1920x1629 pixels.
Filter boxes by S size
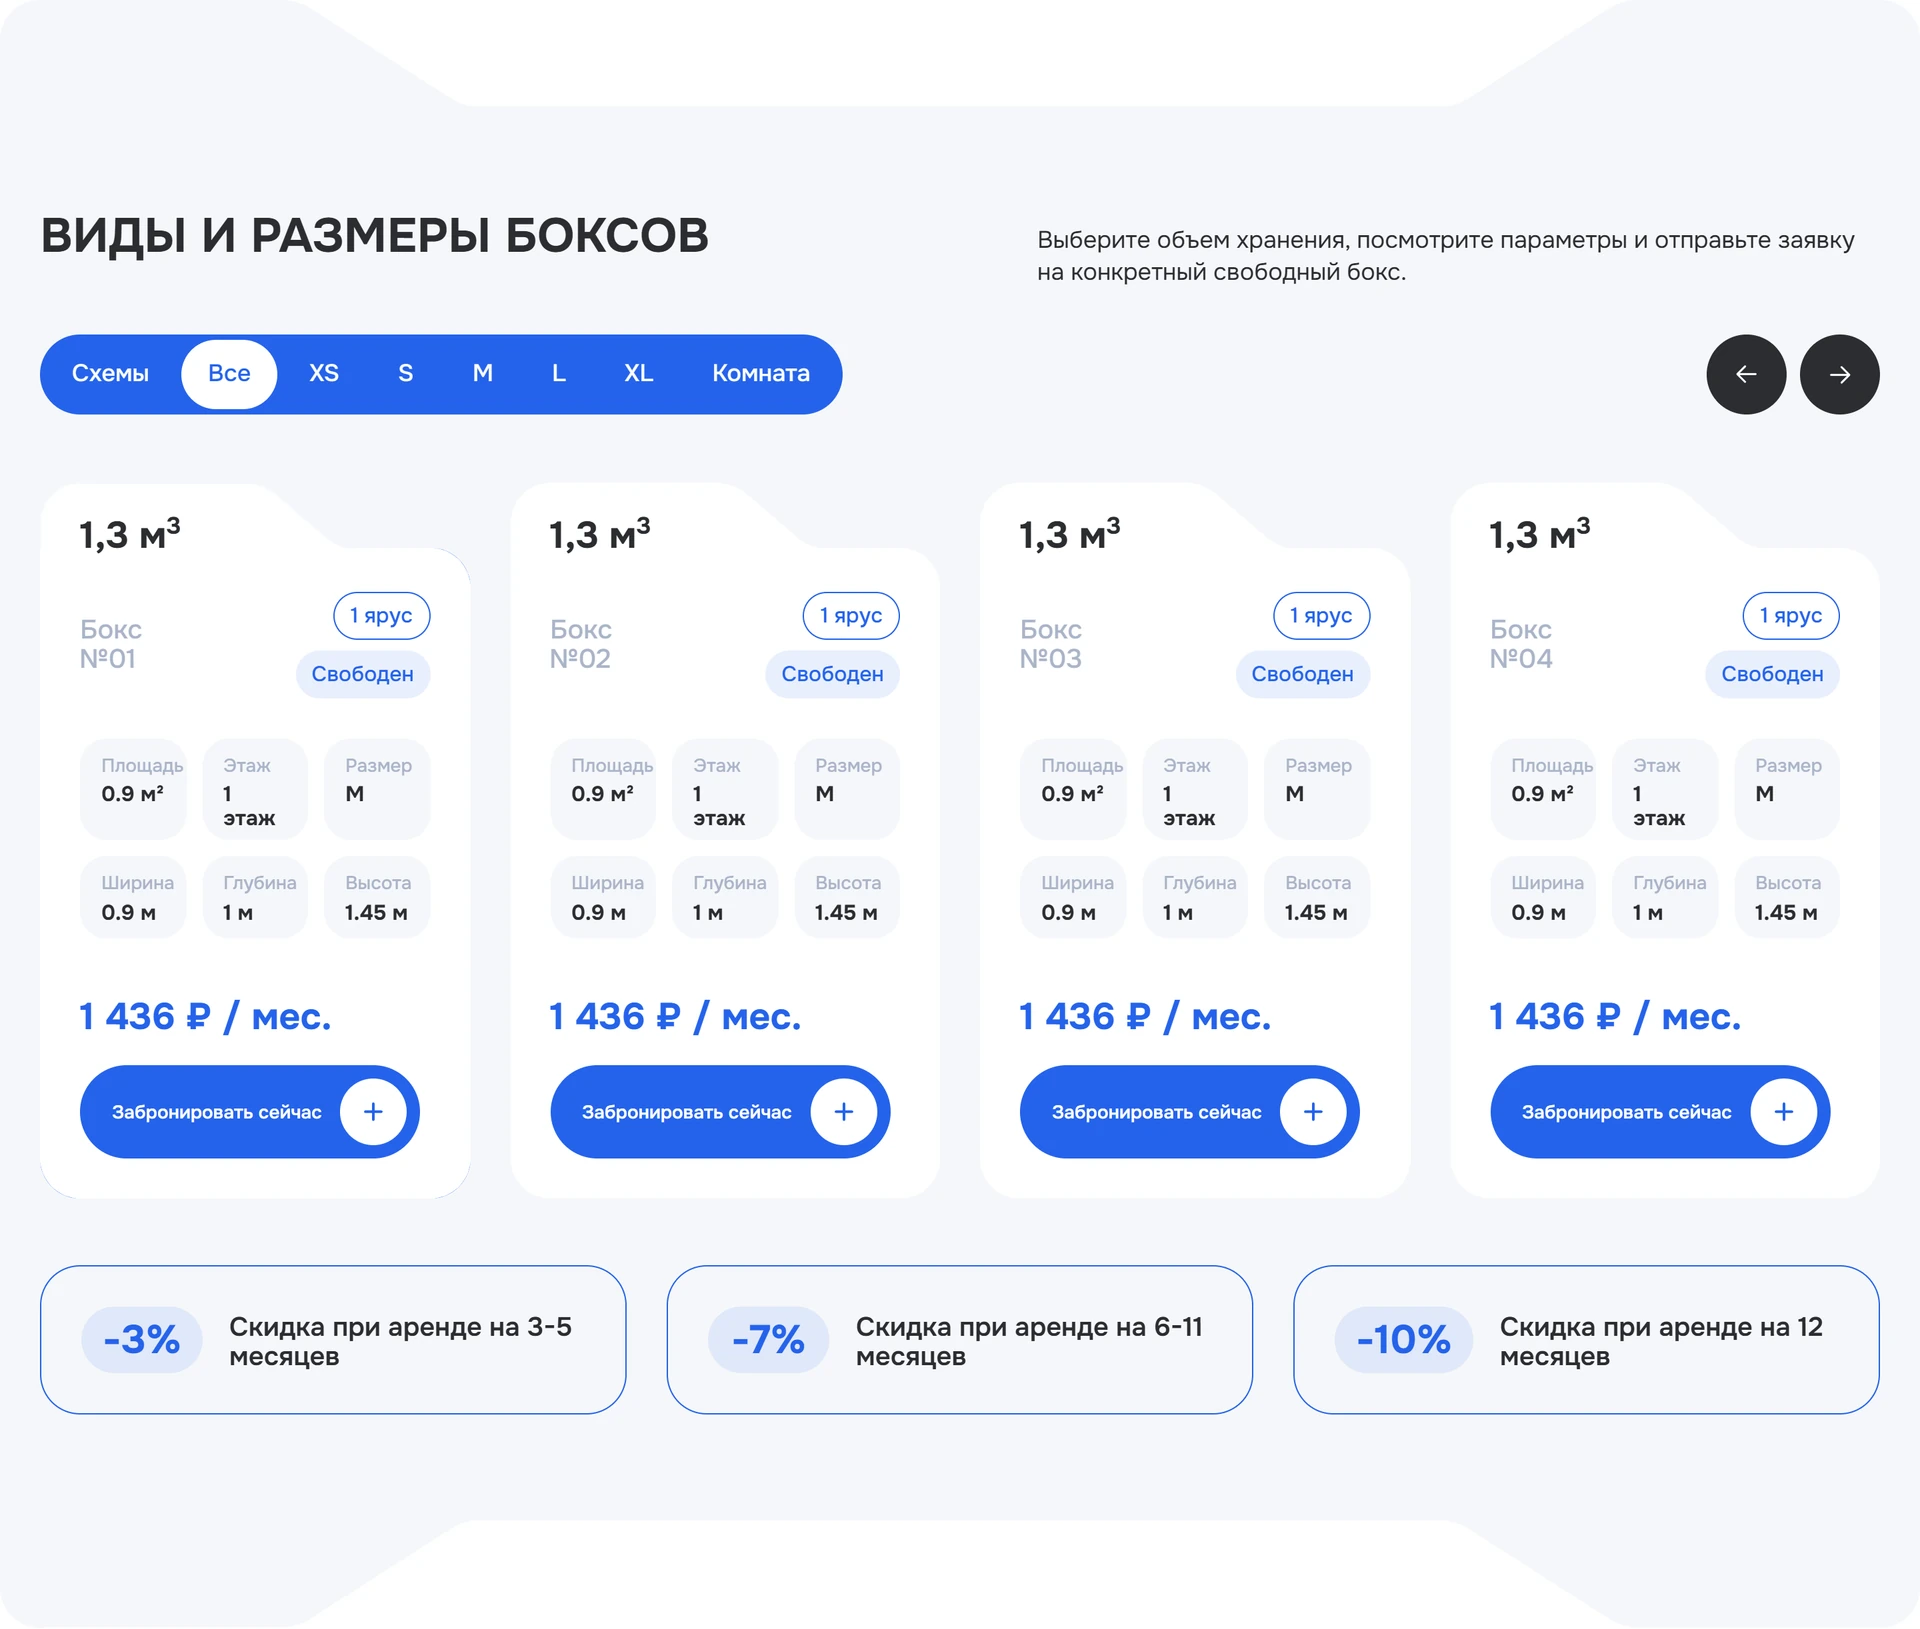click(405, 374)
